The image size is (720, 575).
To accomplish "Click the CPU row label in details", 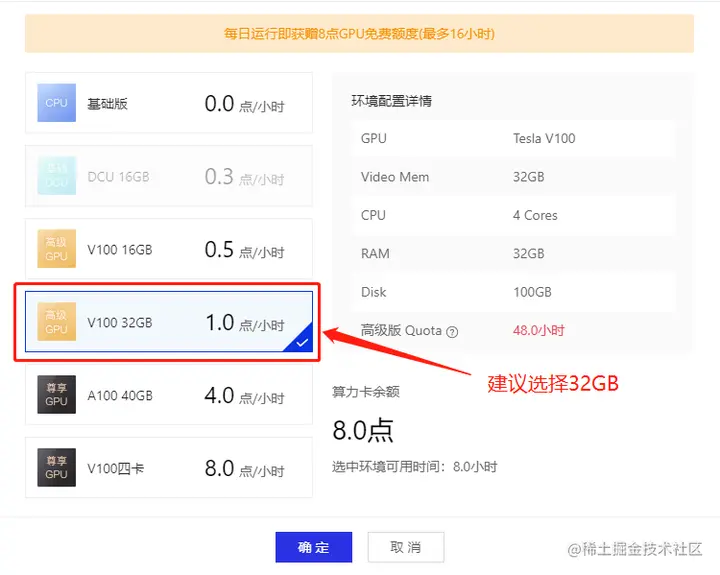I will (373, 215).
